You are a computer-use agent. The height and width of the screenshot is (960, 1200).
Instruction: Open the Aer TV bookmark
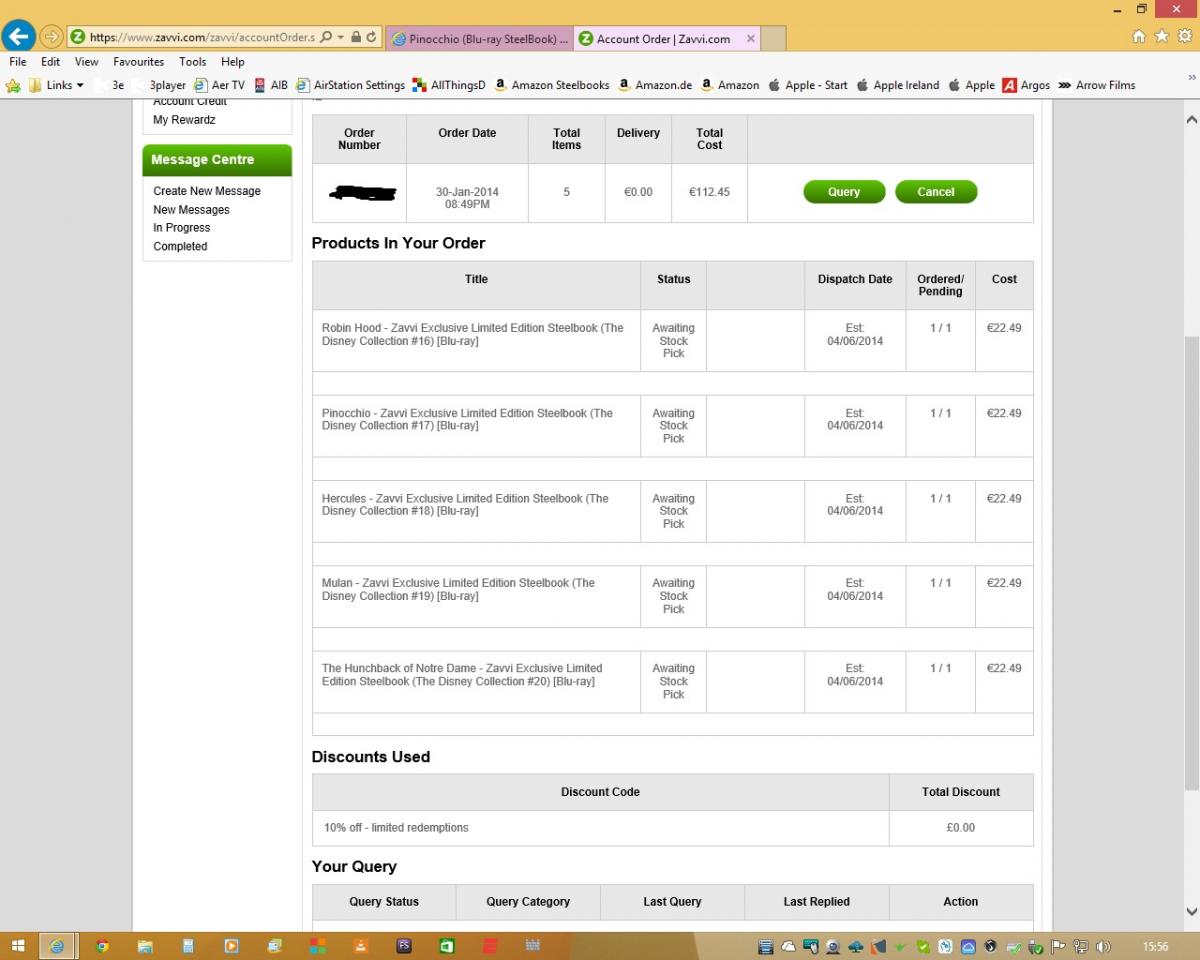click(x=219, y=85)
